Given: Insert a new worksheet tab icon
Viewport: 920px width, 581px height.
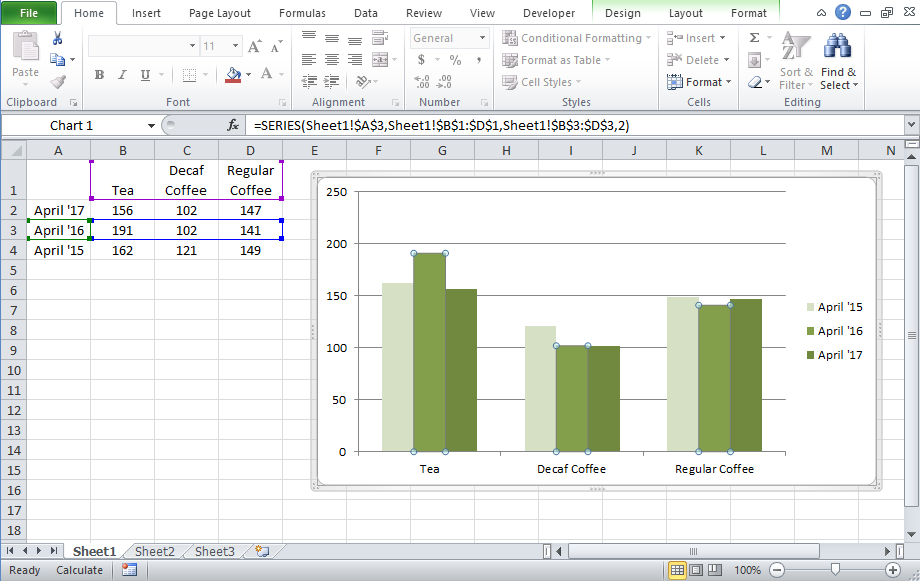Looking at the screenshot, I should pos(262,551).
